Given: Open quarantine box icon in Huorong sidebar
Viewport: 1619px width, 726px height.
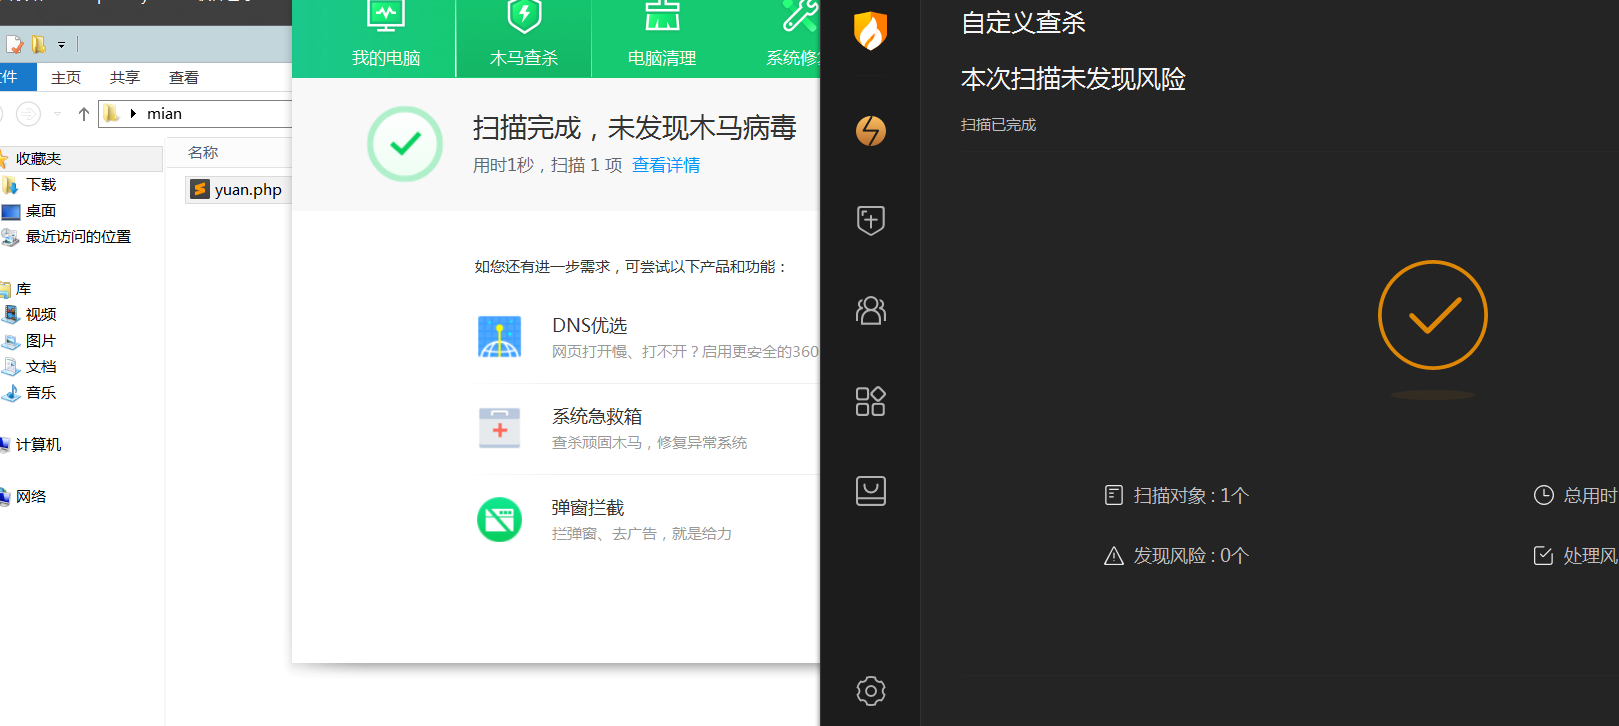Looking at the screenshot, I should click(x=871, y=491).
